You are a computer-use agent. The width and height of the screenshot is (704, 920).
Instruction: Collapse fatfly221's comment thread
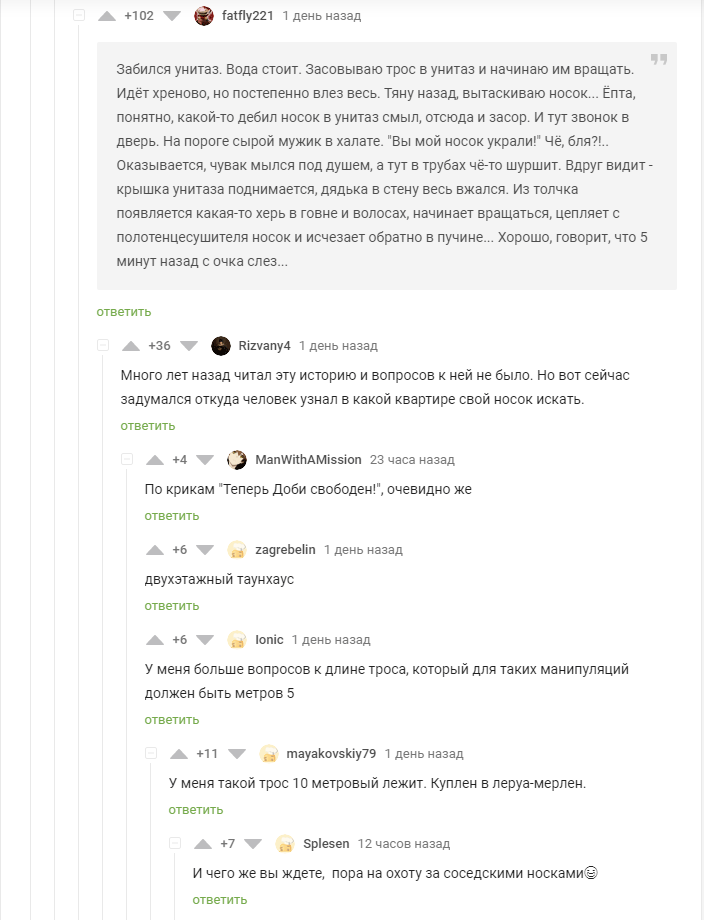tap(79, 16)
